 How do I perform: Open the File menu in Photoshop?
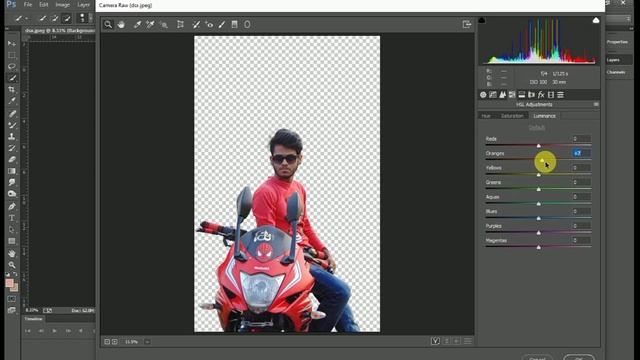tap(28, 4)
